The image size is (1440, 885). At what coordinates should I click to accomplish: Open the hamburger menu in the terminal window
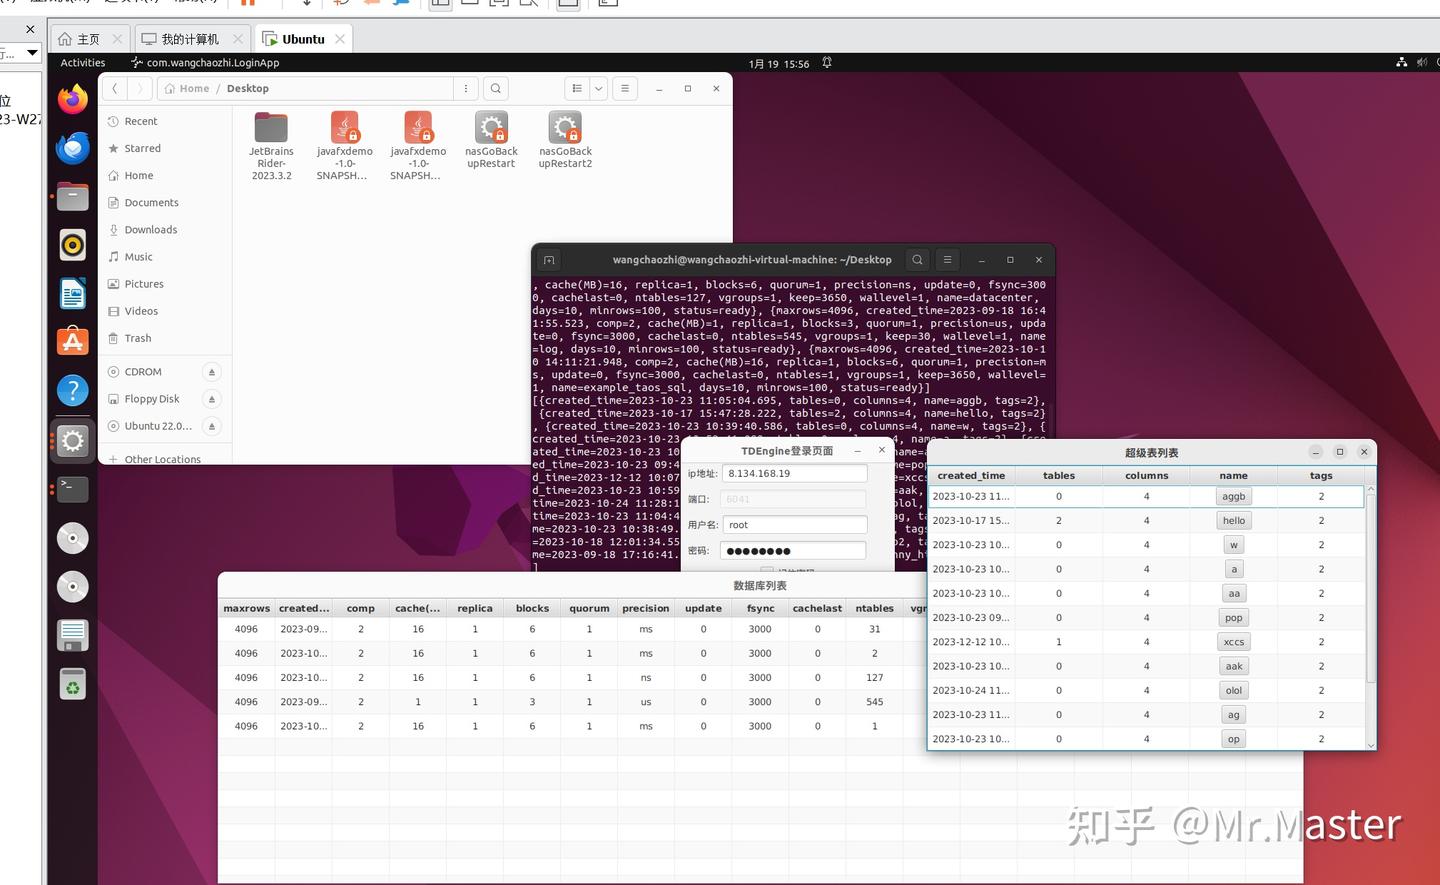point(947,259)
